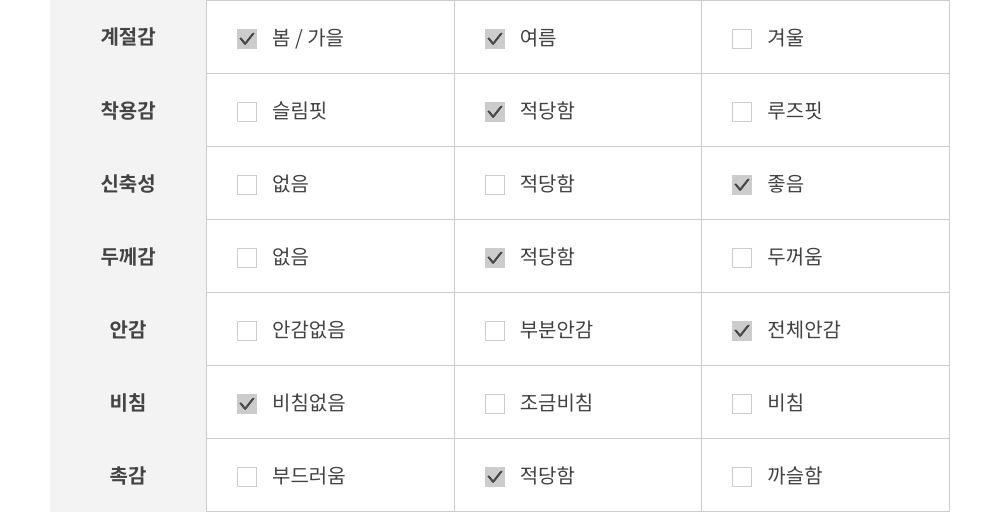
Task: Check the 까슬함 checkbox
Action: tap(742, 477)
